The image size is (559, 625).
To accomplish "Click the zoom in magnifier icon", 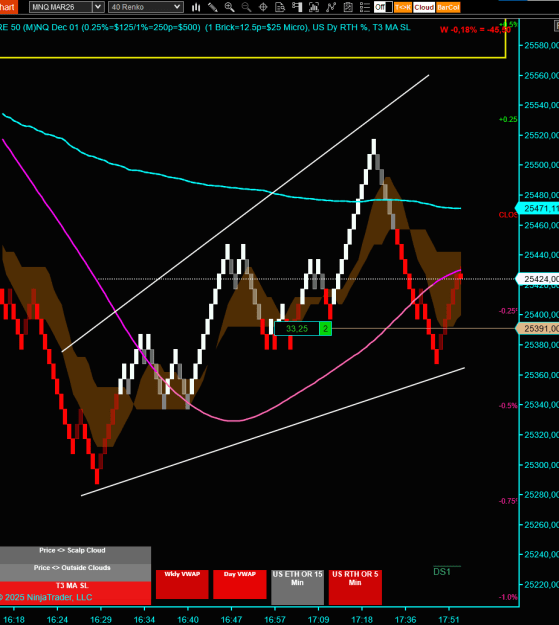I will pyautogui.click(x=229, y=7).
